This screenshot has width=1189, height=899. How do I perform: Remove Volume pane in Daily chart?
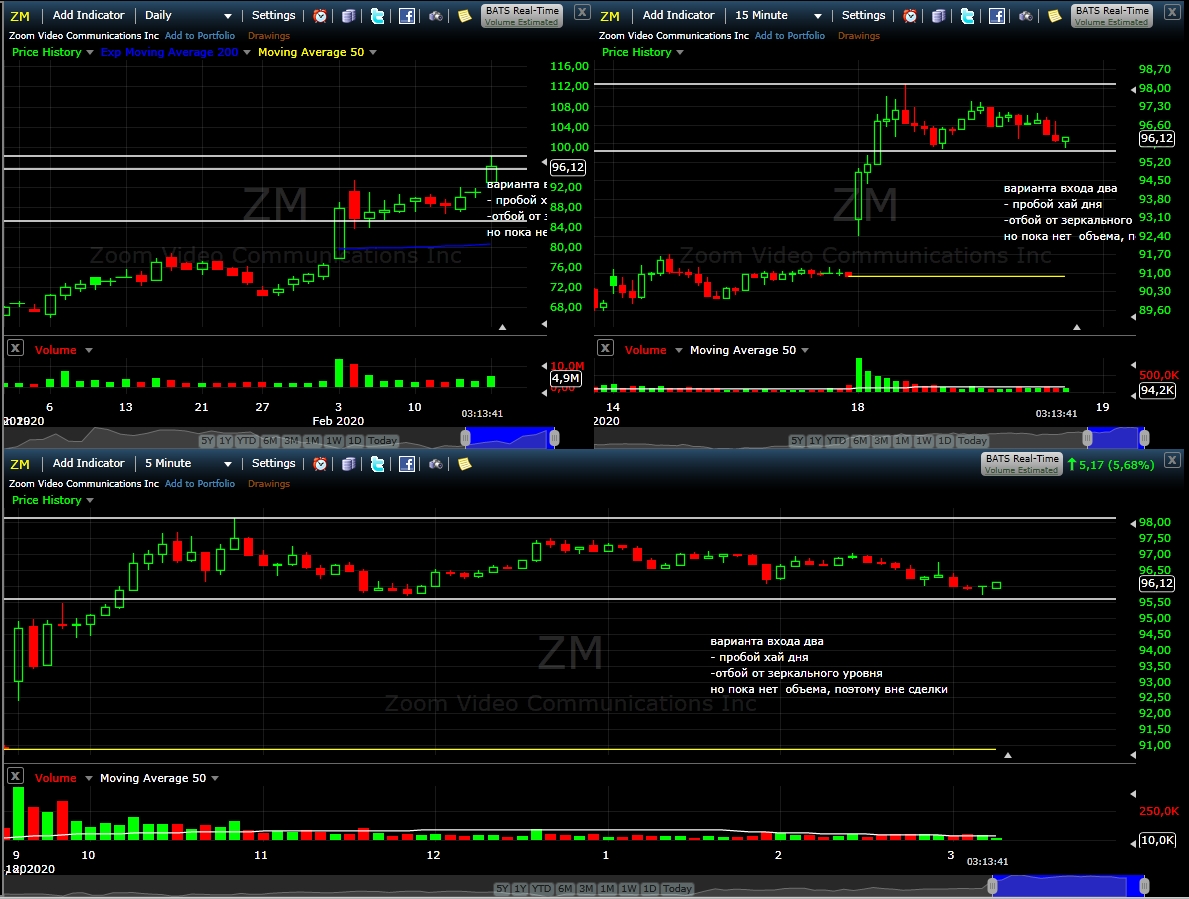15,348
